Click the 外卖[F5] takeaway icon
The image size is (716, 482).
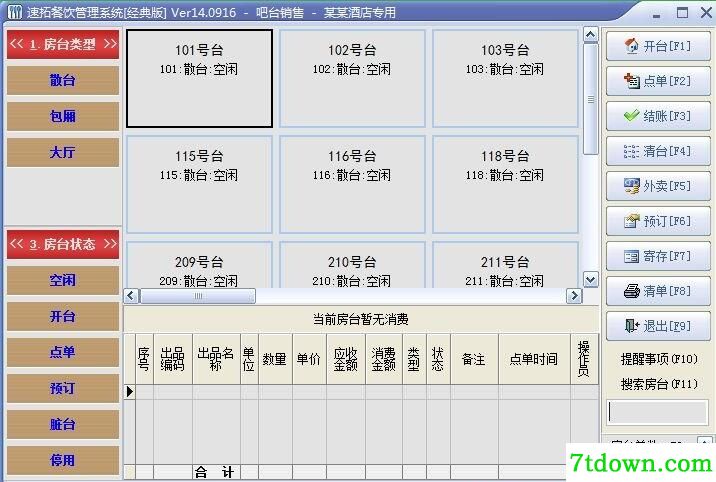[x=632, y=186]
